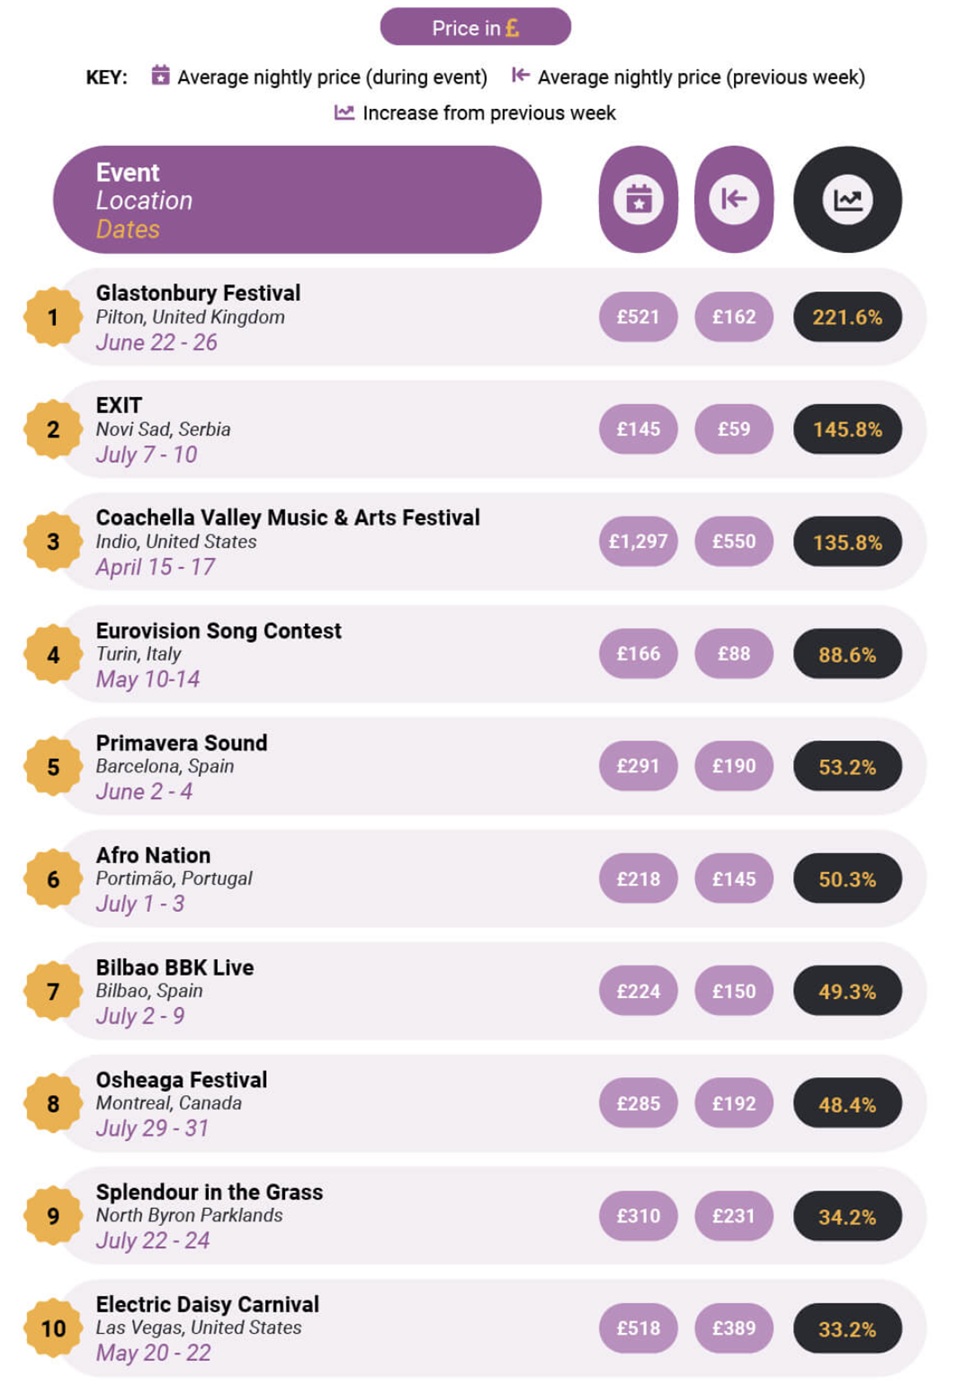This screenshot has width=957, height=1386.
Task: Click the increase chart icon in dark header circle
Action: pyautogui.click(x=847, y=199)
